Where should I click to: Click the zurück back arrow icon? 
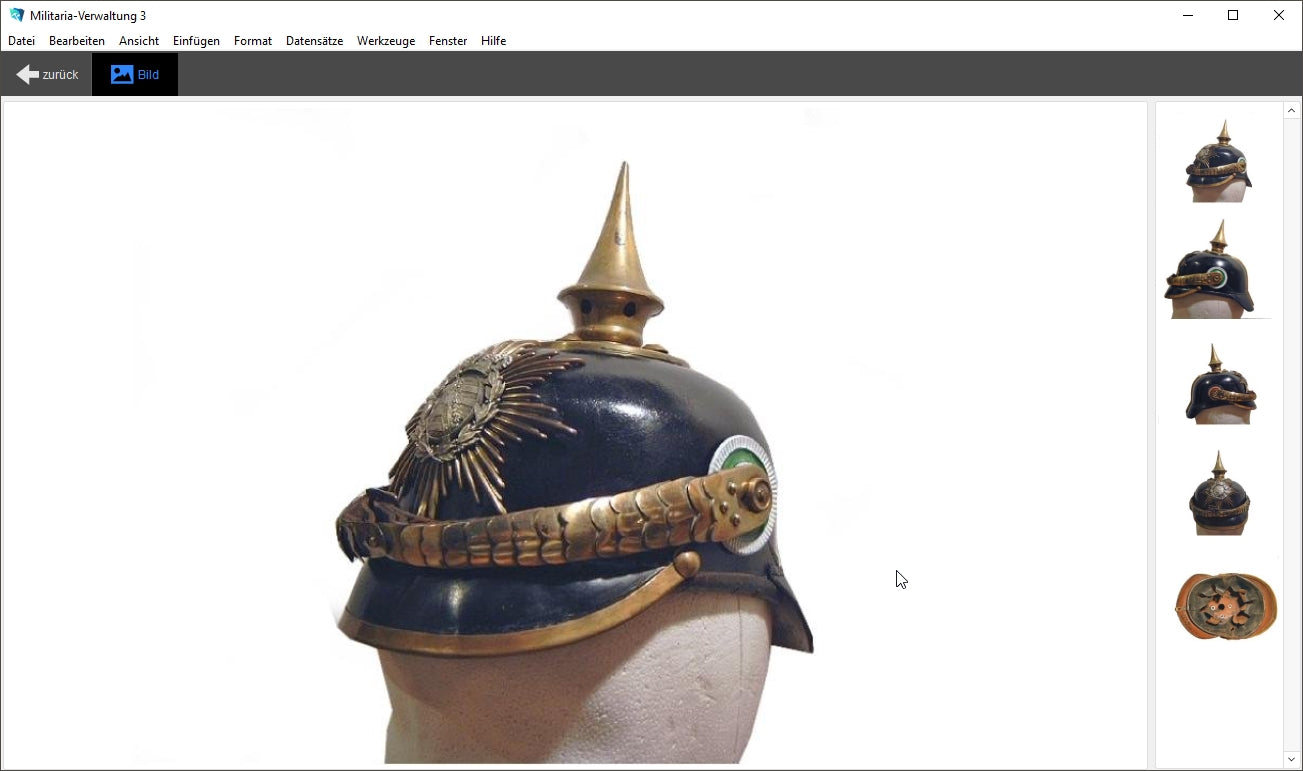point(28,75)
